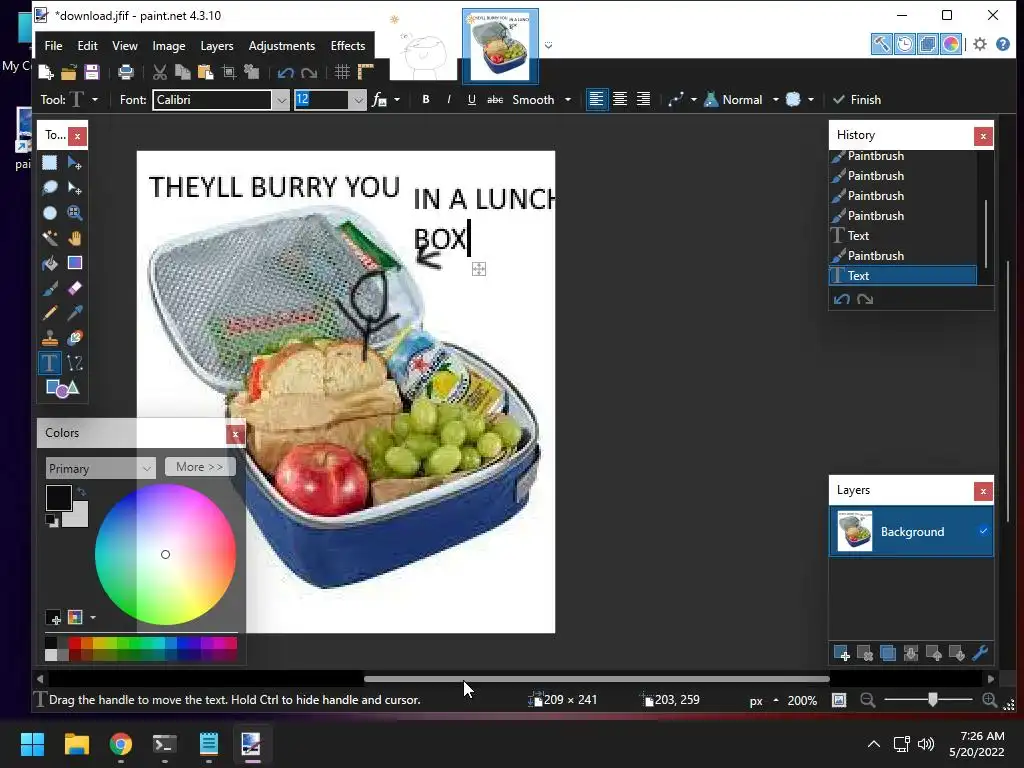Screen dimensions: 1024x768
Task: Select the Magic Wand tool
Action: pyautogui.click(x=50, y=238)
